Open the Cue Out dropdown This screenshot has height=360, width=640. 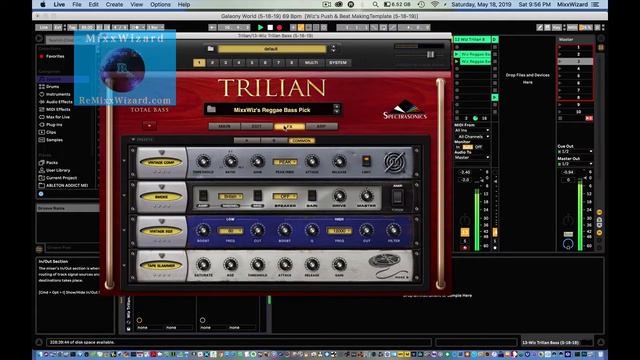coord(575,151)
